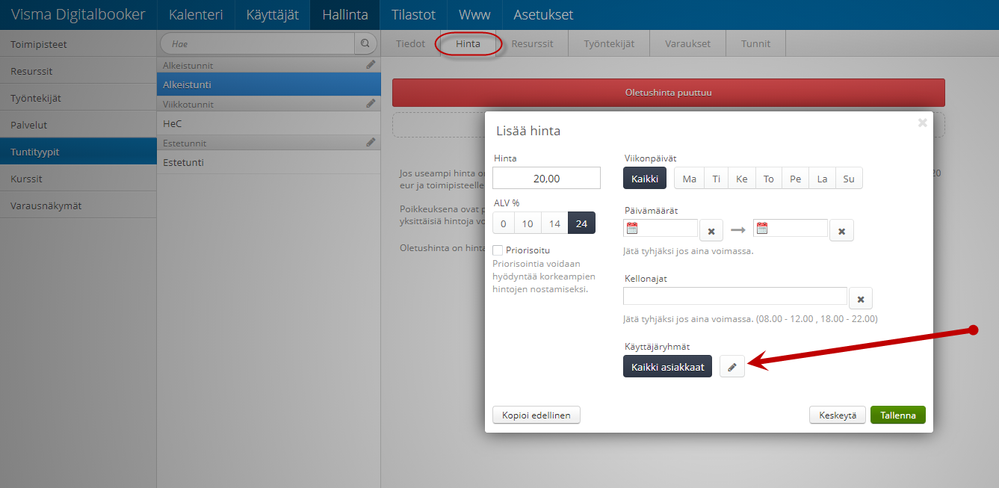The image size is (999, 488).
Task: Open the Tilastot top menu
Action: tap(413, 15)
